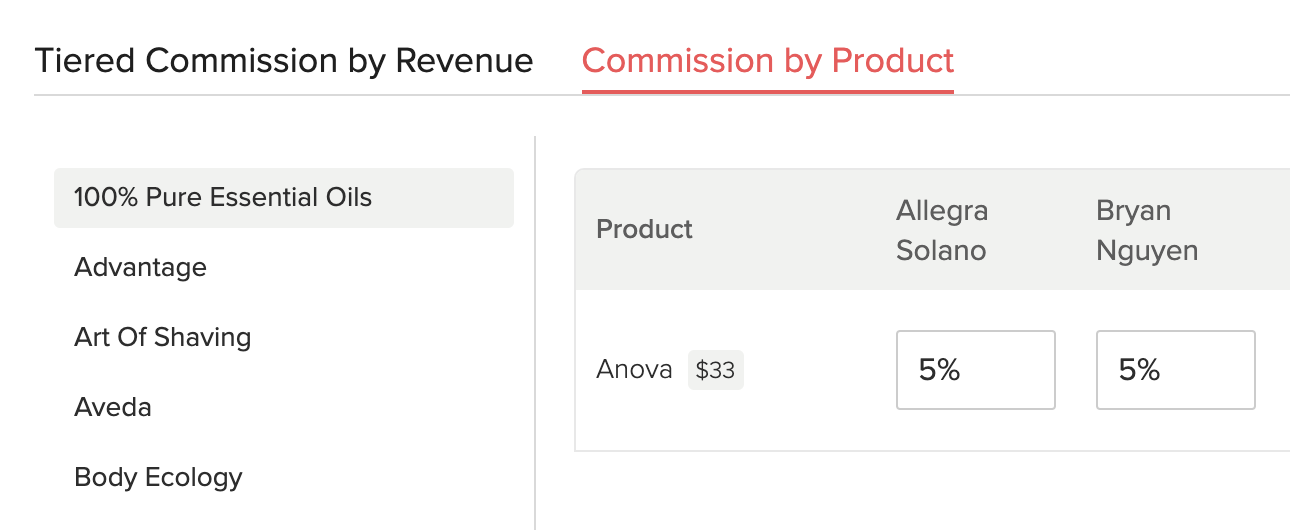
Task: Click the Product column header
Action: 644,230
